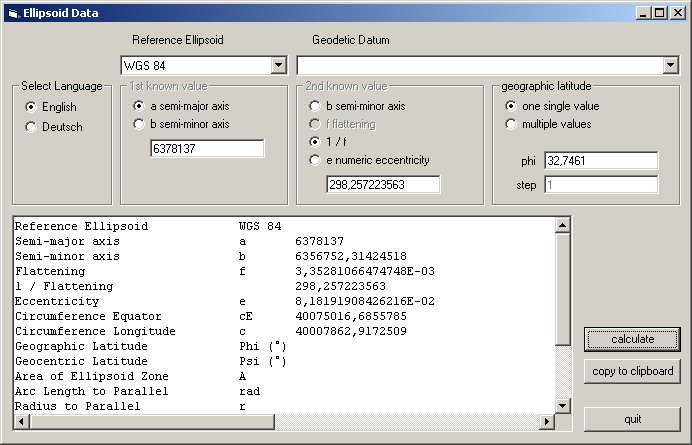Click the vertical scrollbar down arrow
The height and width of the screenshot is (445, 692).
coord(562,406)
